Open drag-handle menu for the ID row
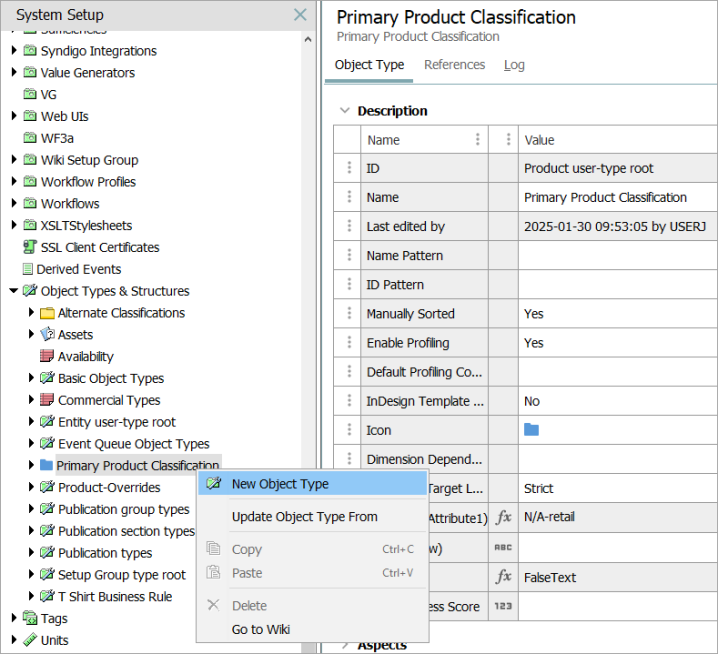The width and height of the screenshot is (718, 654). coord(349,169)
